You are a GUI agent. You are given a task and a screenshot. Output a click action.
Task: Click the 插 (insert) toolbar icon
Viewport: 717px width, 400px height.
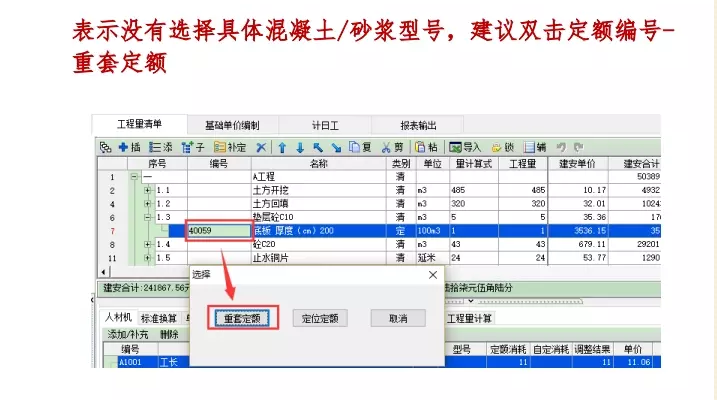tap(129, 147)
